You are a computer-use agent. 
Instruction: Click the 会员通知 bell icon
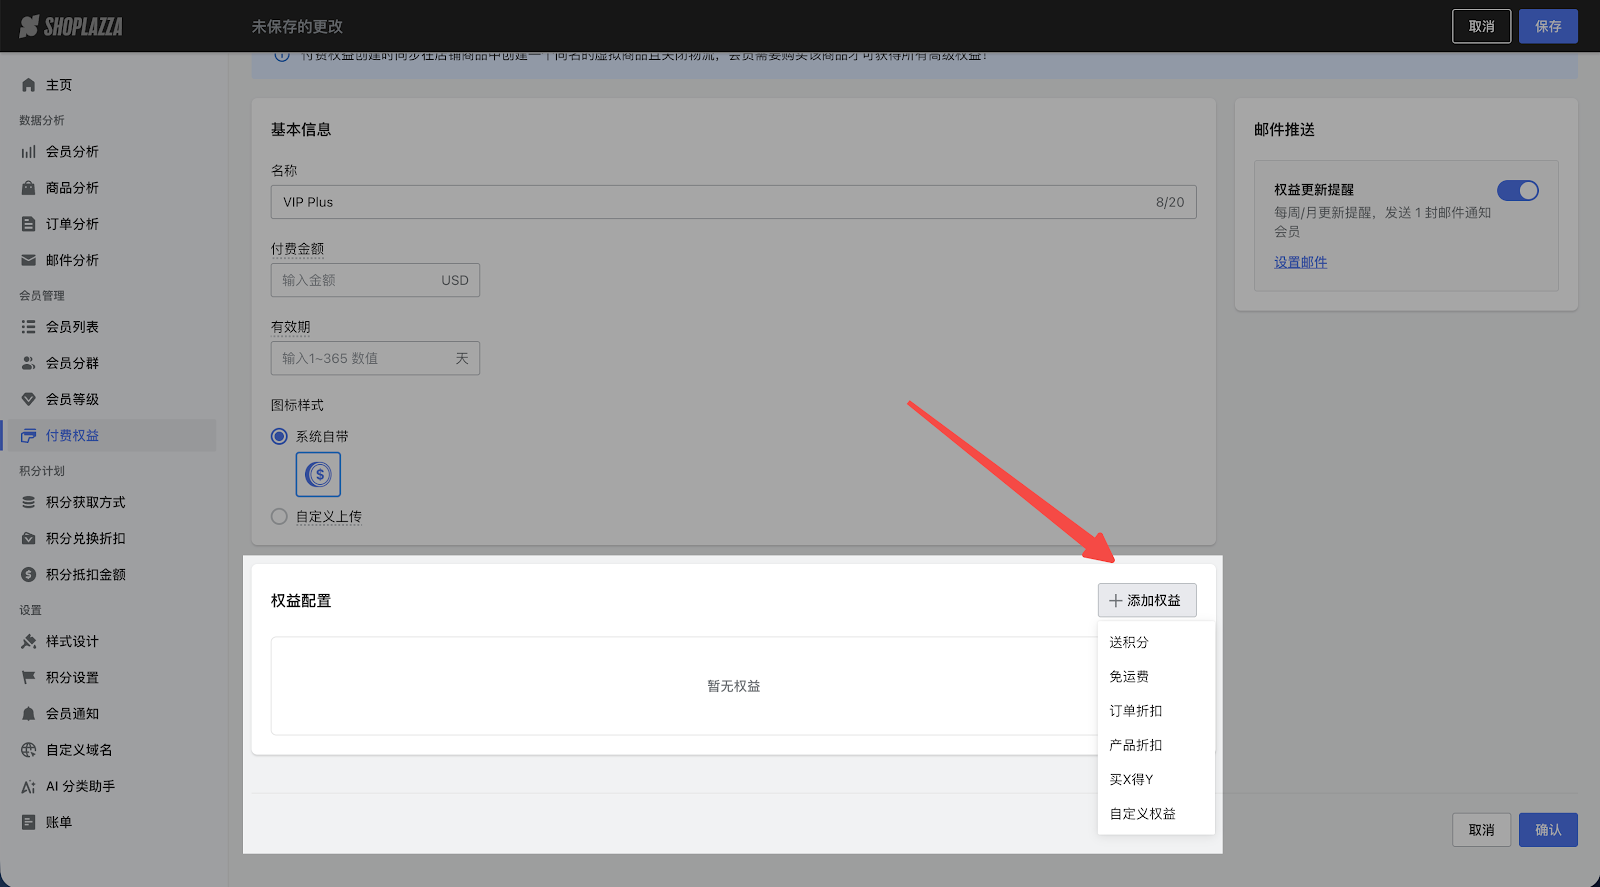click(x=29, y=714)
